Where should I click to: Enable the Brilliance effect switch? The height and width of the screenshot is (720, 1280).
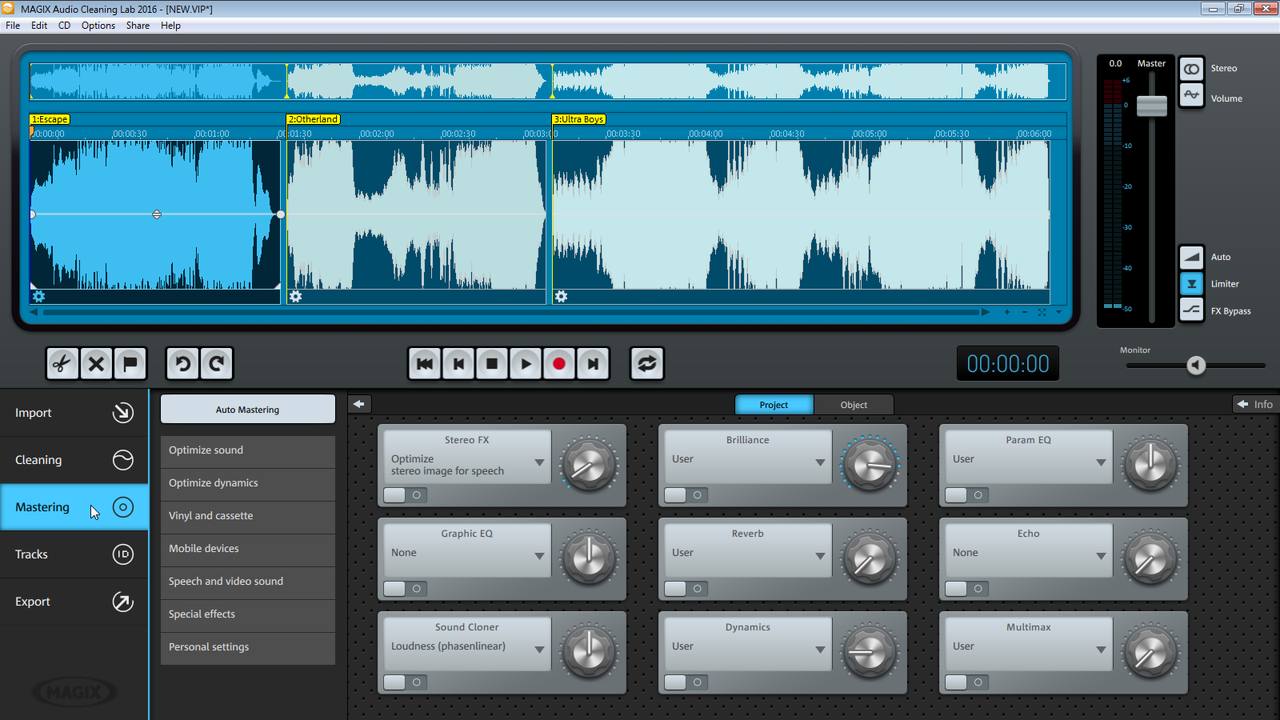pyautogui.click(x=686, y=495)
